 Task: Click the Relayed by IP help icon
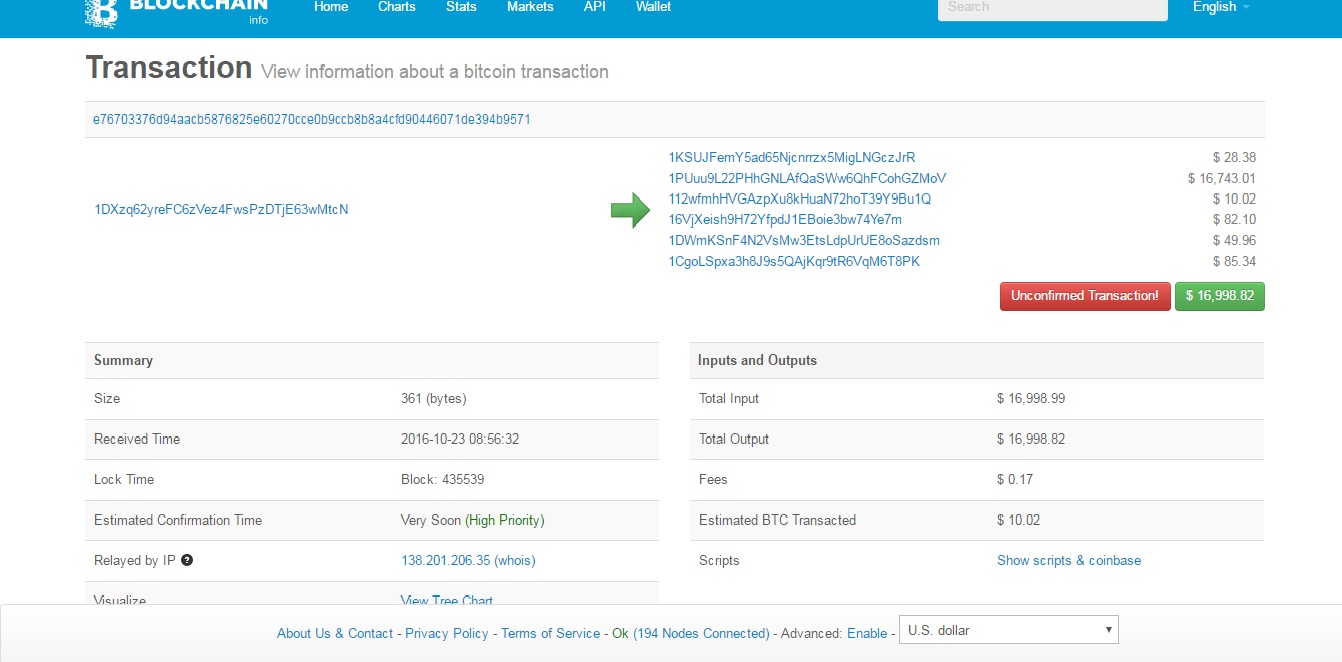187,560
